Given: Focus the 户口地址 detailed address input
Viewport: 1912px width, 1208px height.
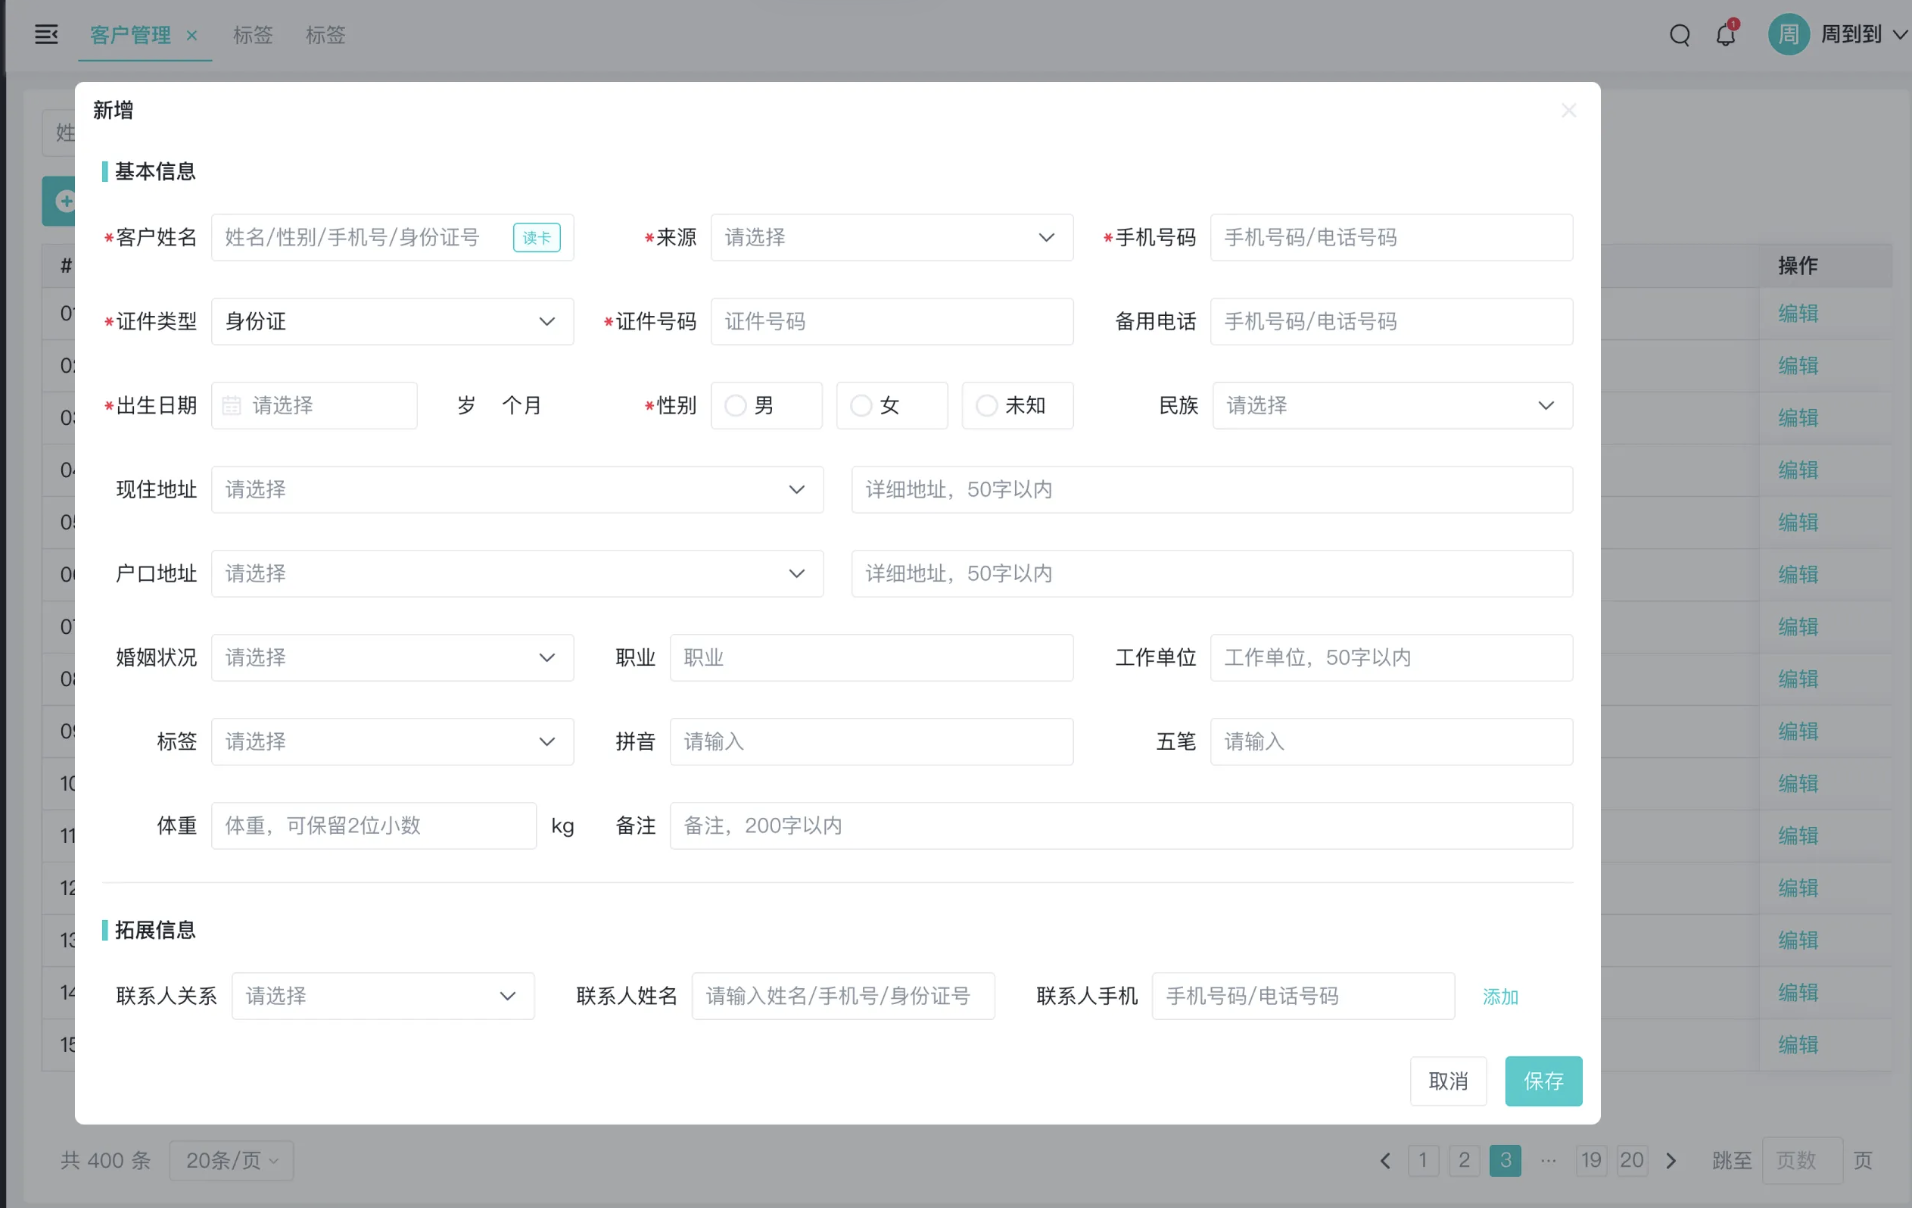Looking at the screenshot, I should point(1212,573).
